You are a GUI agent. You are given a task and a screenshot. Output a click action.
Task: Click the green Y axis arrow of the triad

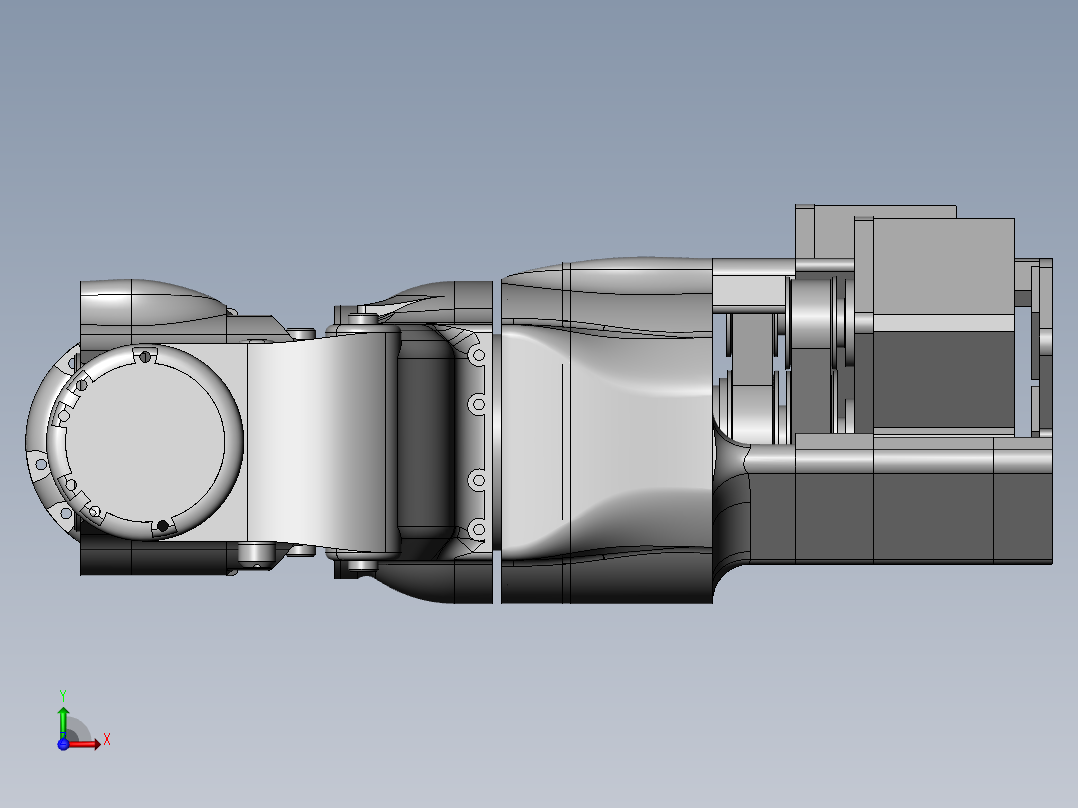point(63,722)
